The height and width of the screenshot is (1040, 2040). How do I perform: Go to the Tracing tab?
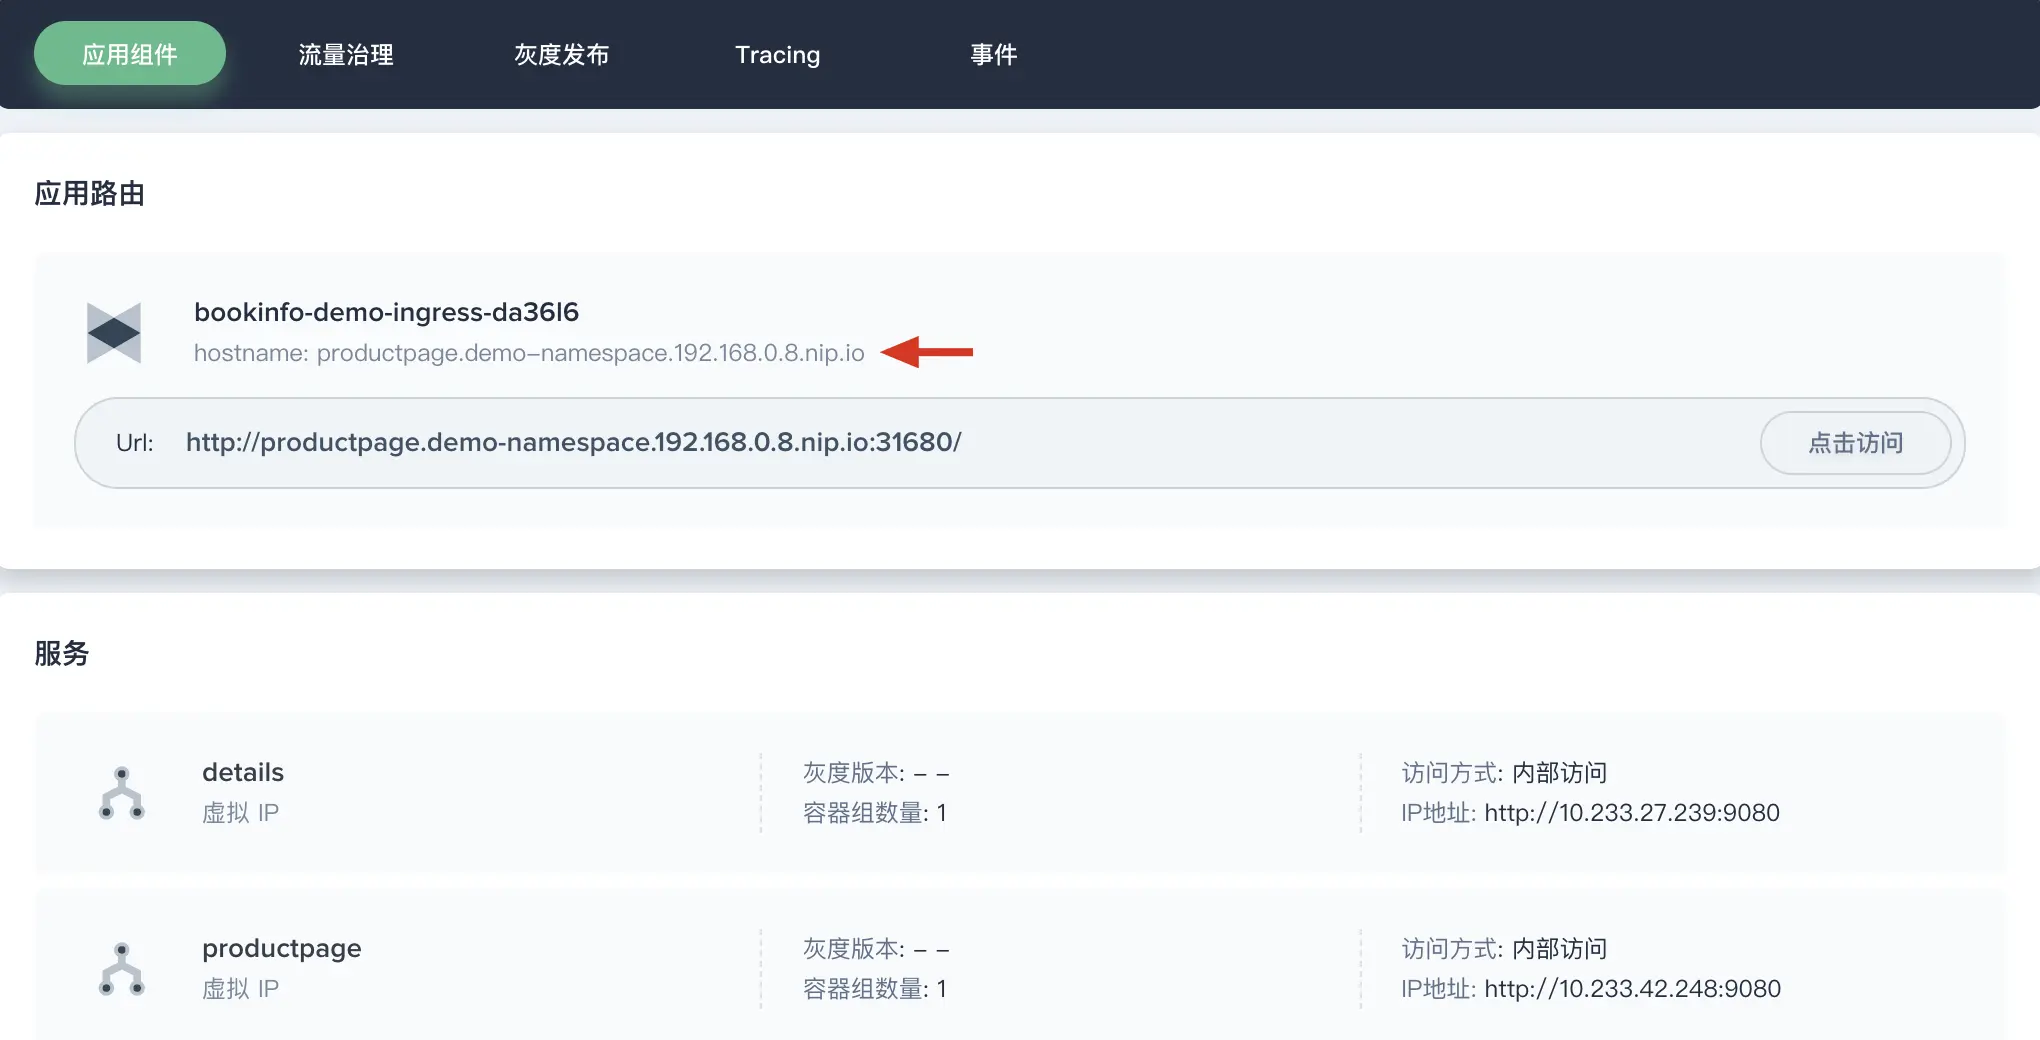point(778,54)
